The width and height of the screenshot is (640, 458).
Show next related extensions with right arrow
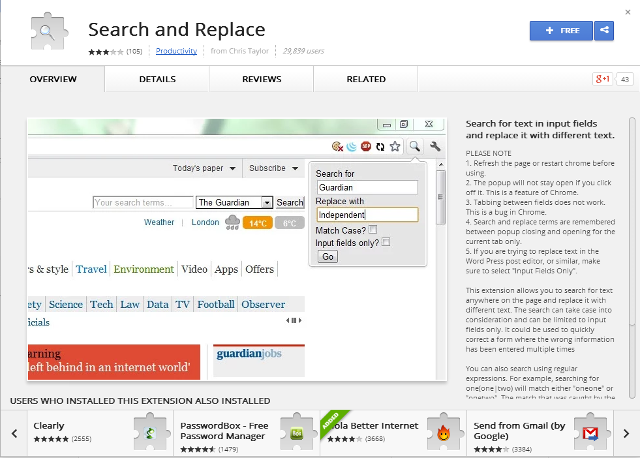(x=626, y=434)
